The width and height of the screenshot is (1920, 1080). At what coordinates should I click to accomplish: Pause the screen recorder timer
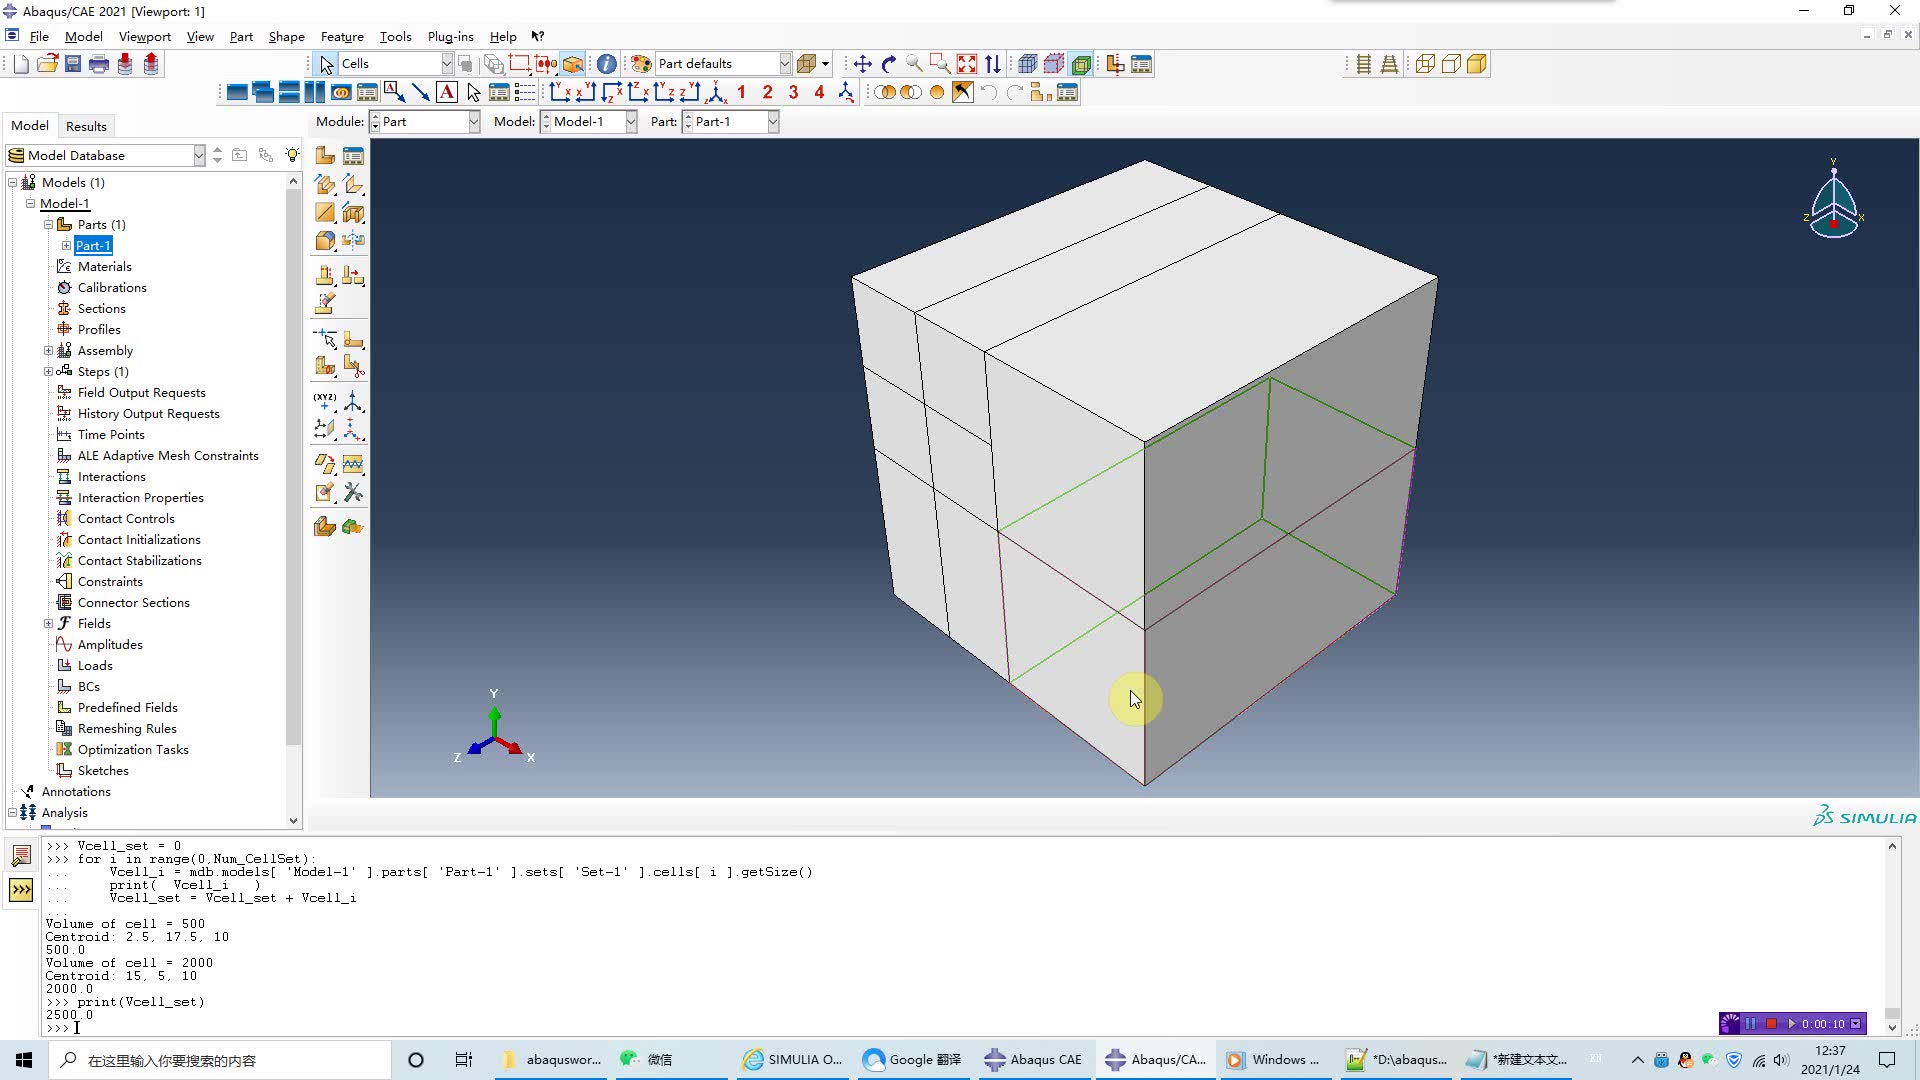(1750, 1023)
